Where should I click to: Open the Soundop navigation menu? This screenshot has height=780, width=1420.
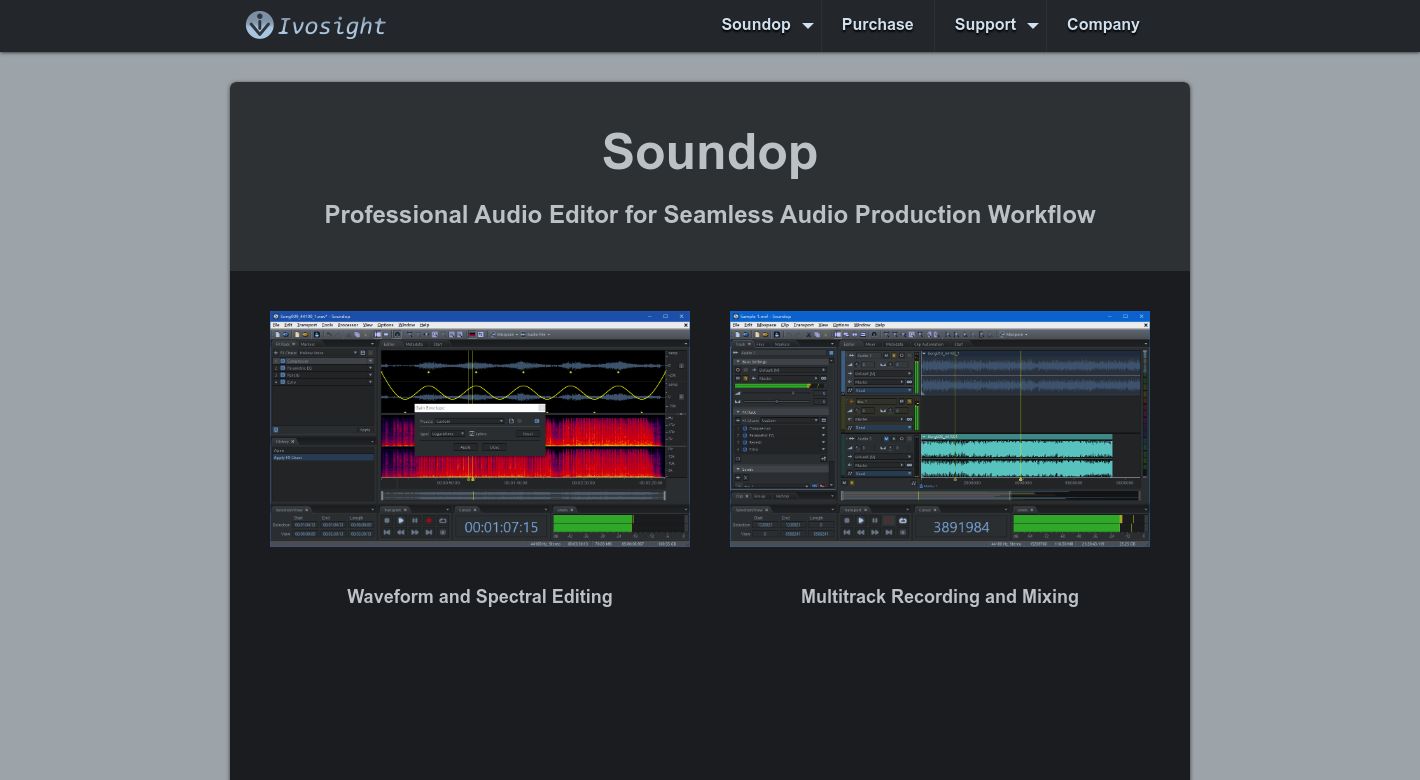(756, 25)
